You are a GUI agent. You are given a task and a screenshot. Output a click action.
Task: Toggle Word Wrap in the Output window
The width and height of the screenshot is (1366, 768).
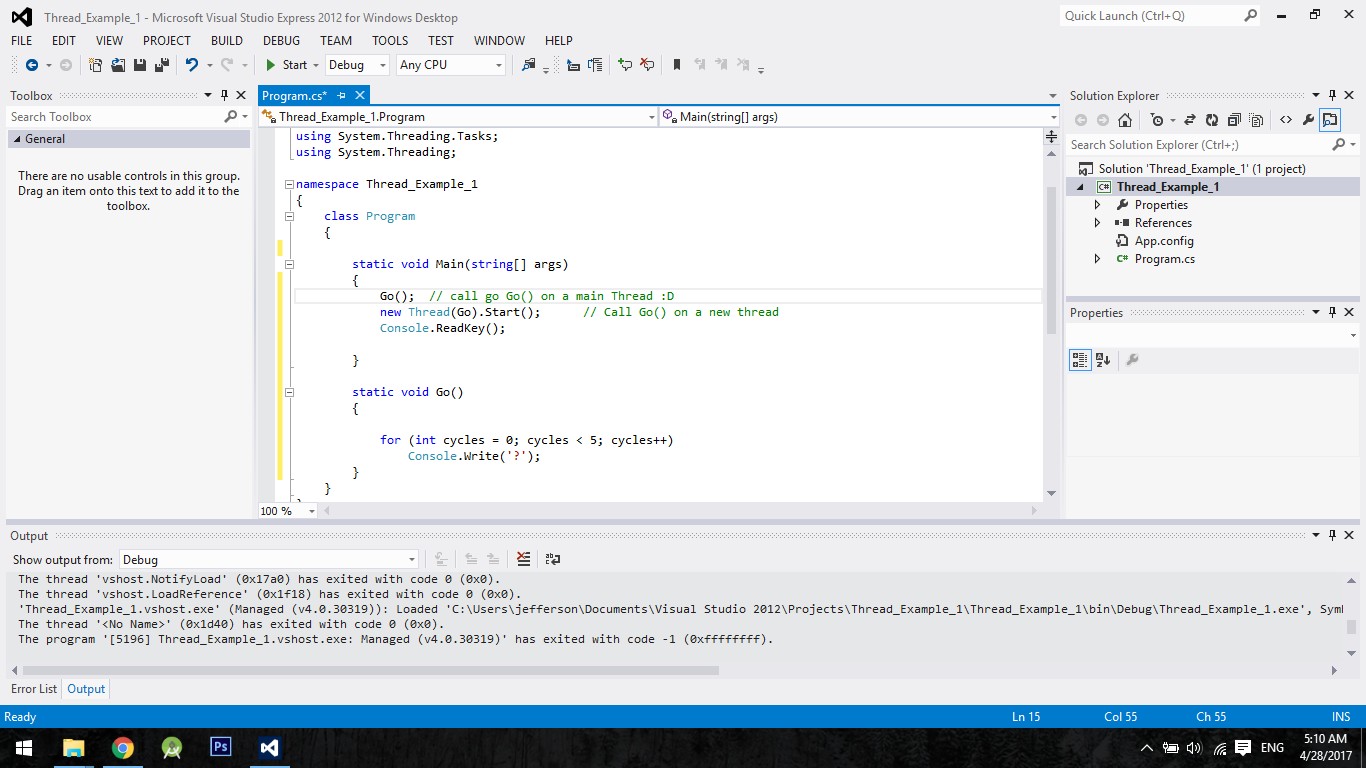(x=553, y=560)
